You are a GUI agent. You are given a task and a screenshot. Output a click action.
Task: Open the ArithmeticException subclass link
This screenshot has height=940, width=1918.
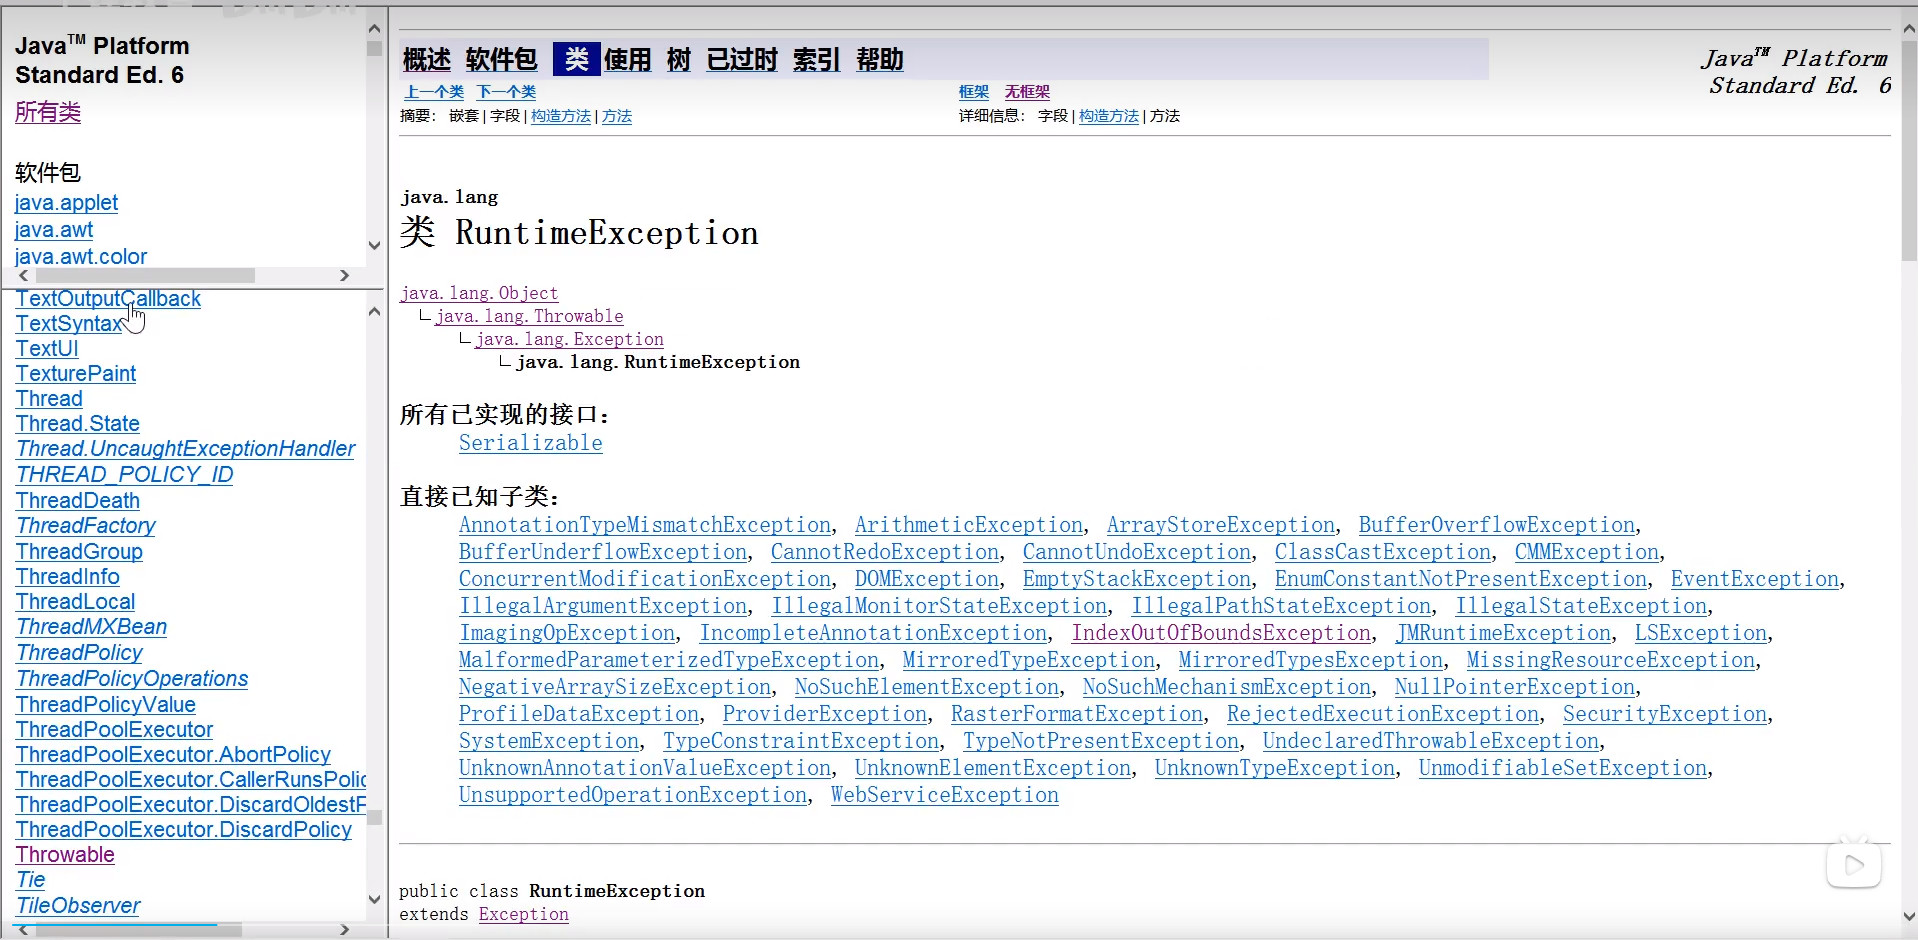point(969,525)
